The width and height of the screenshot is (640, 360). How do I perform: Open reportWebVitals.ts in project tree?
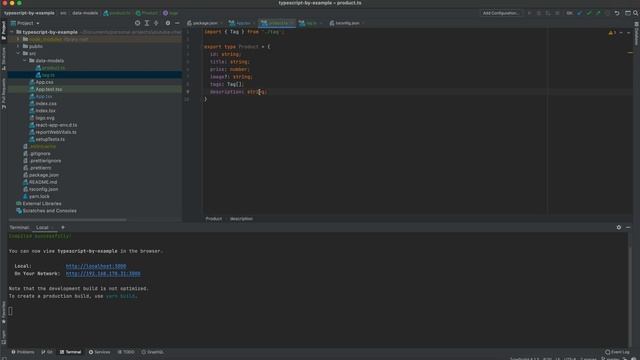coord(53,132)
